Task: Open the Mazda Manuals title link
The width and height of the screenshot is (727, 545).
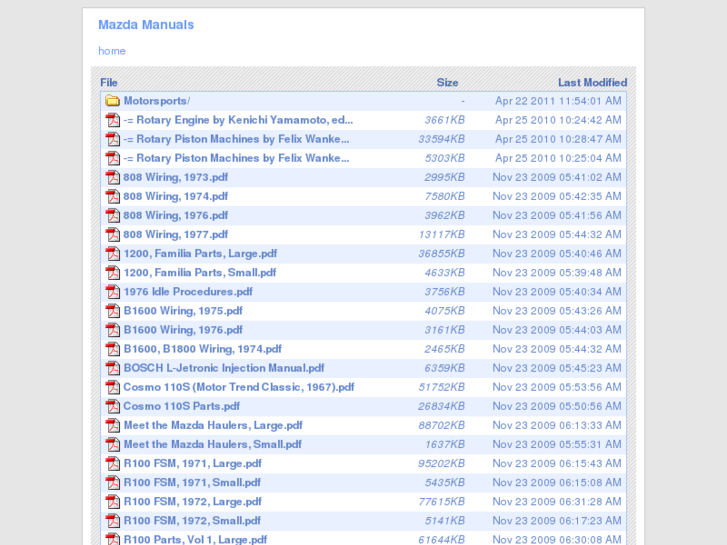Action: pos(146,25)
